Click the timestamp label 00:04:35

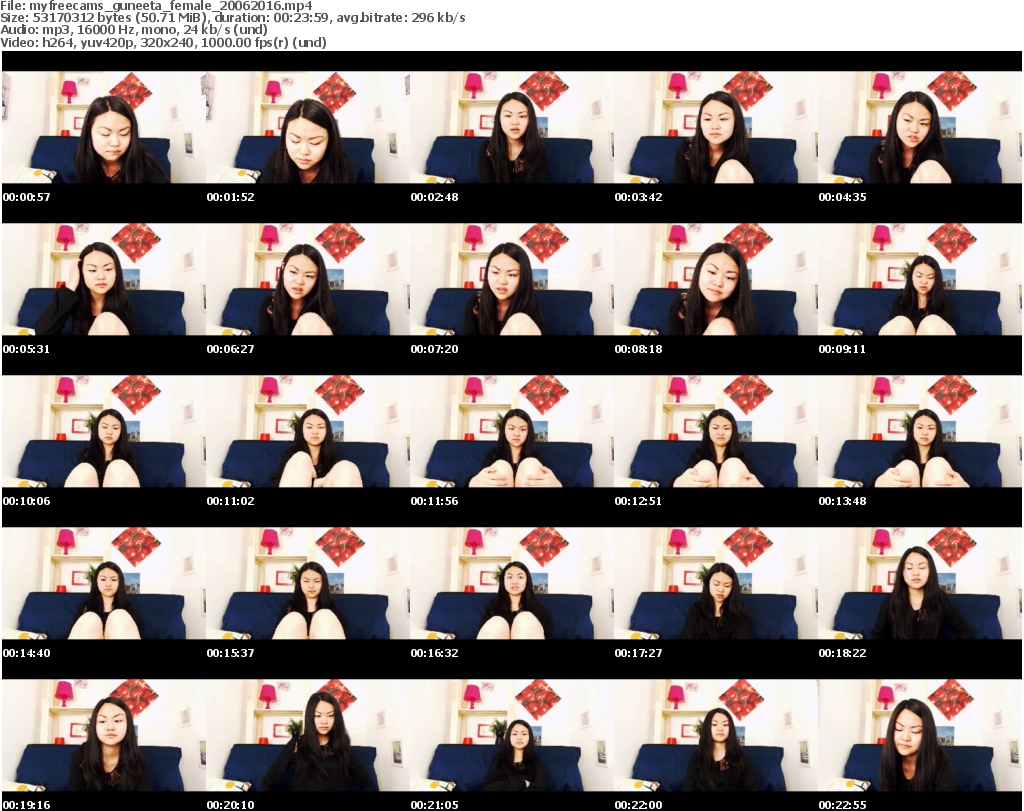click(x=842, y=197)
